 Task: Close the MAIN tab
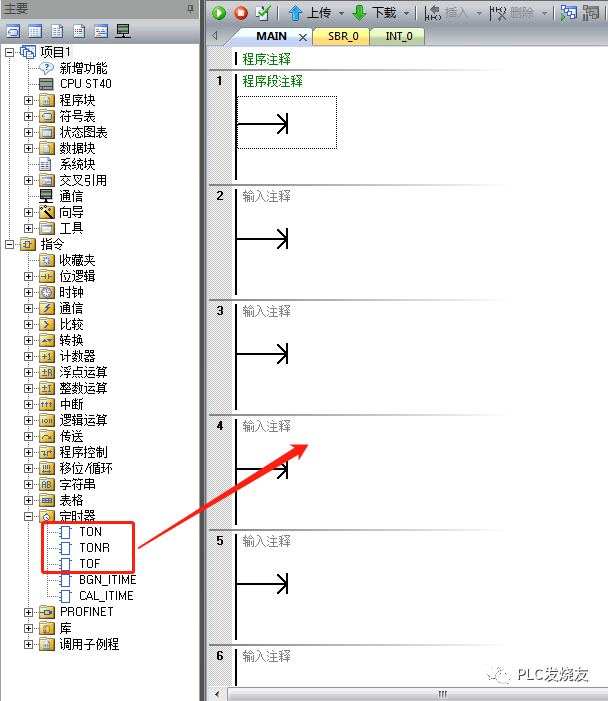[303, 37]
